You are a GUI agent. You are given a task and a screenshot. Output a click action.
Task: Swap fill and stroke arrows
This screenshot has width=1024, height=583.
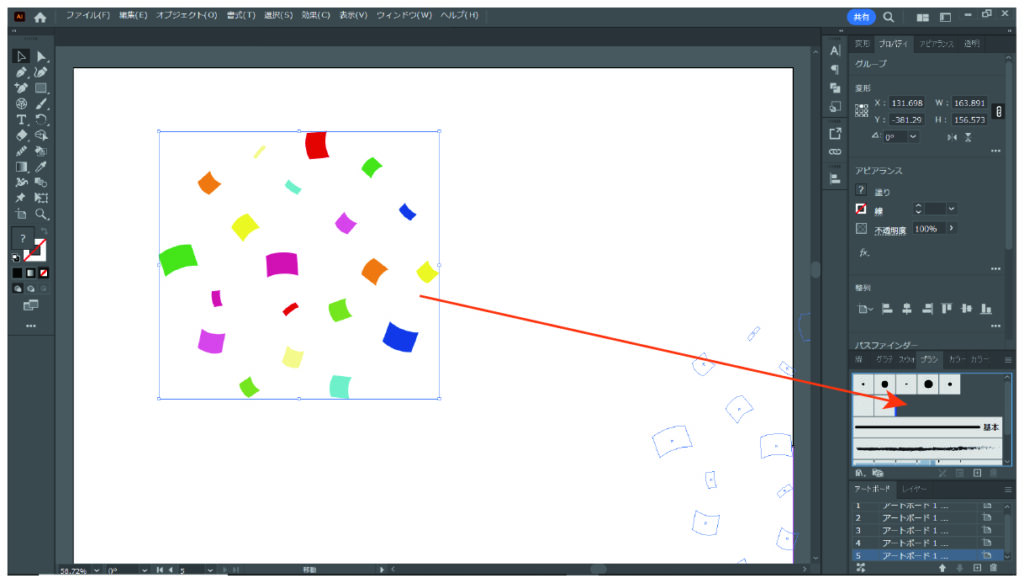click(44, 230)
